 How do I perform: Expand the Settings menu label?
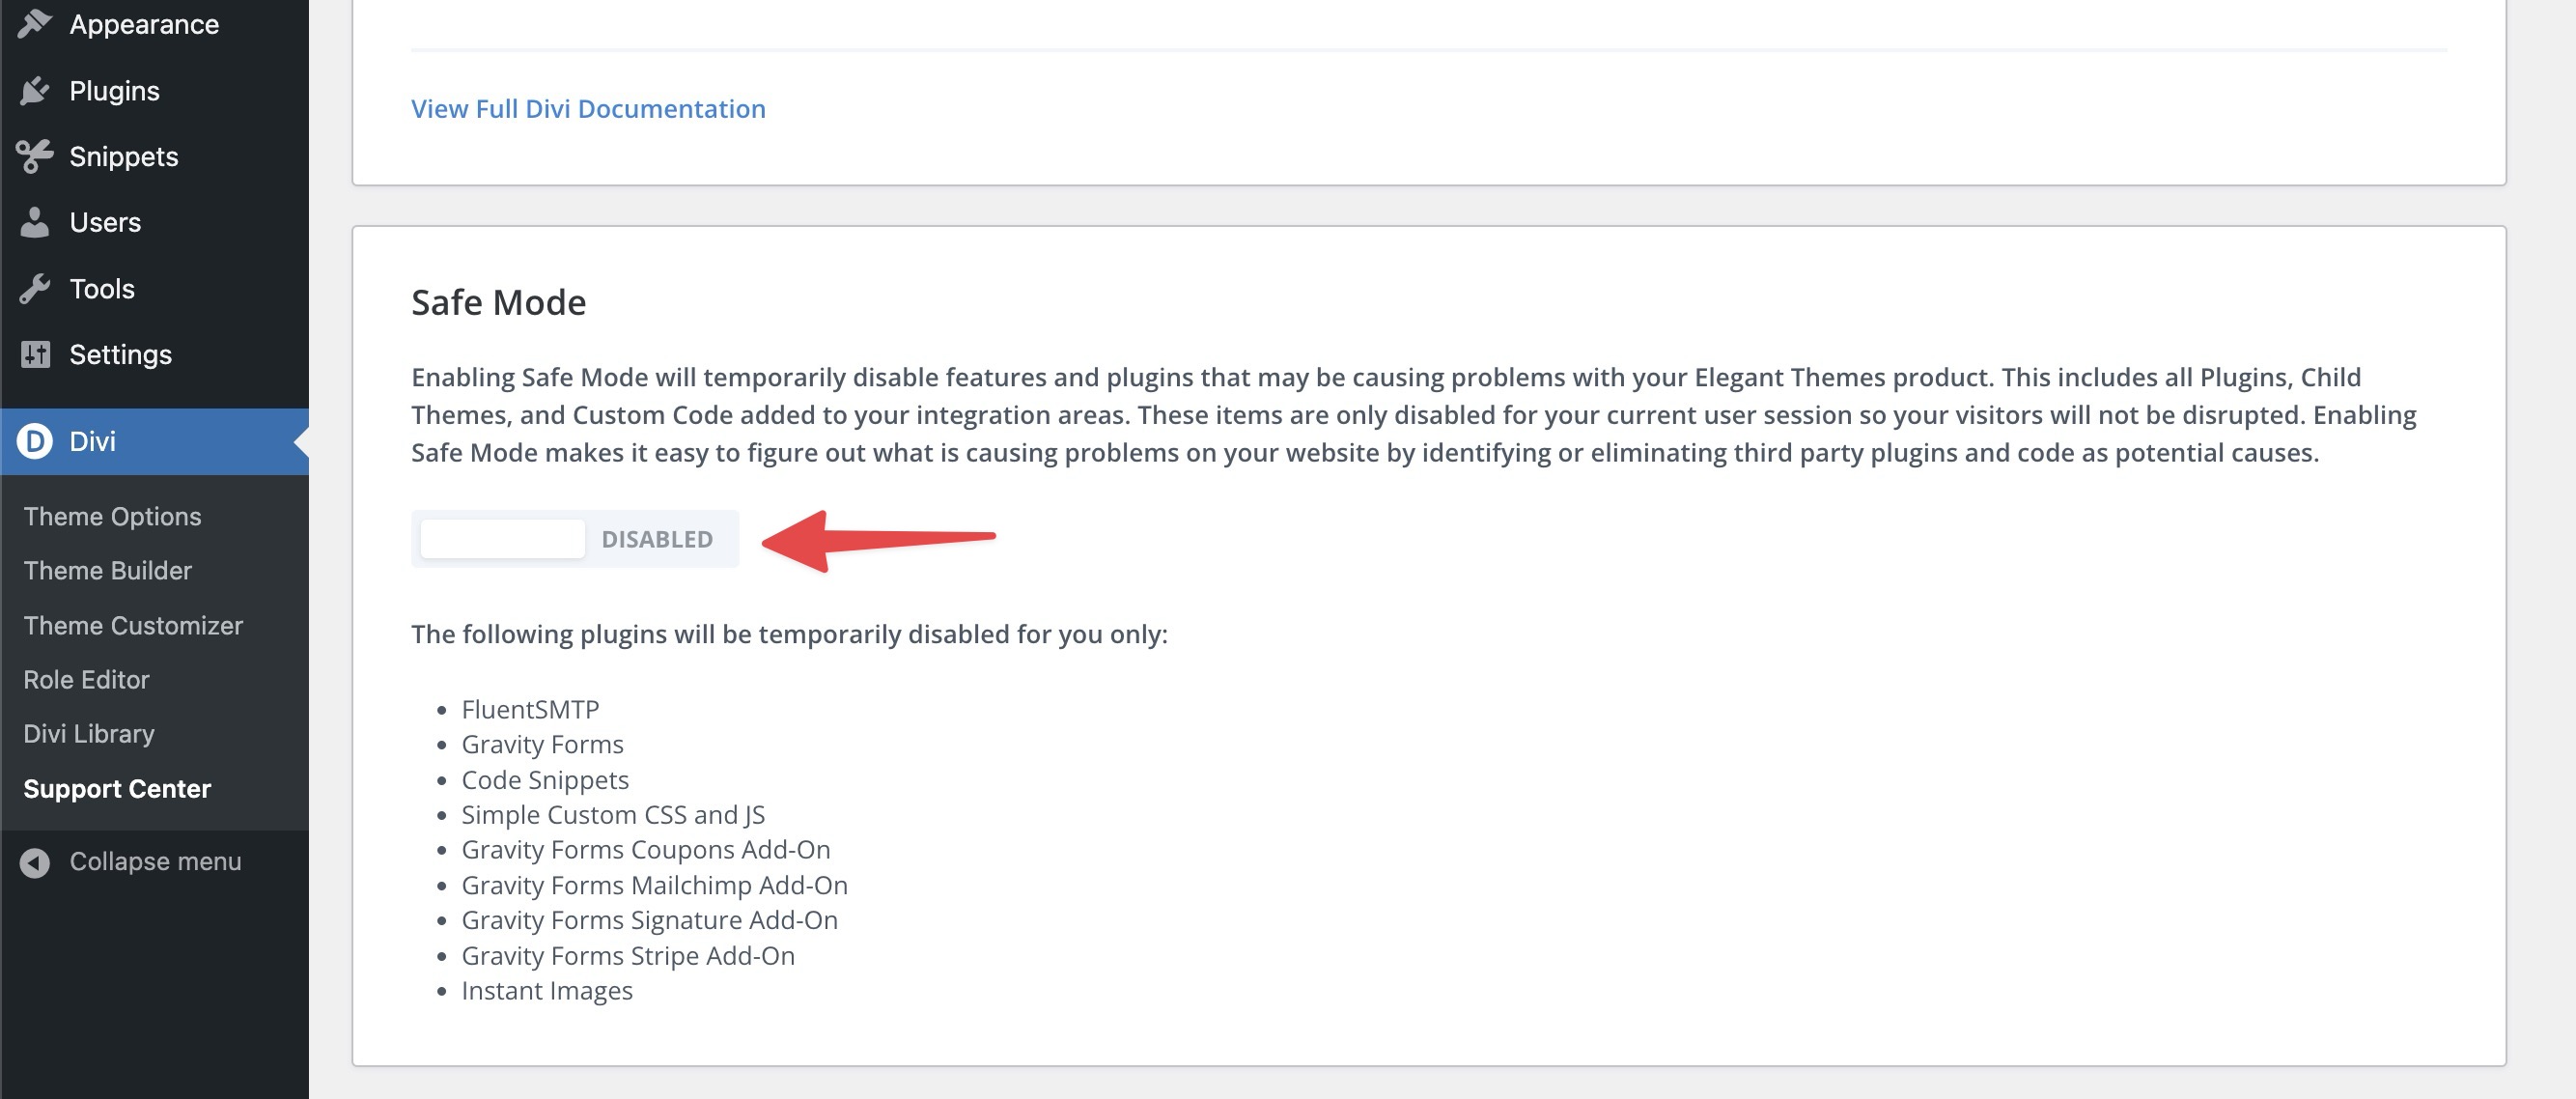120,354
